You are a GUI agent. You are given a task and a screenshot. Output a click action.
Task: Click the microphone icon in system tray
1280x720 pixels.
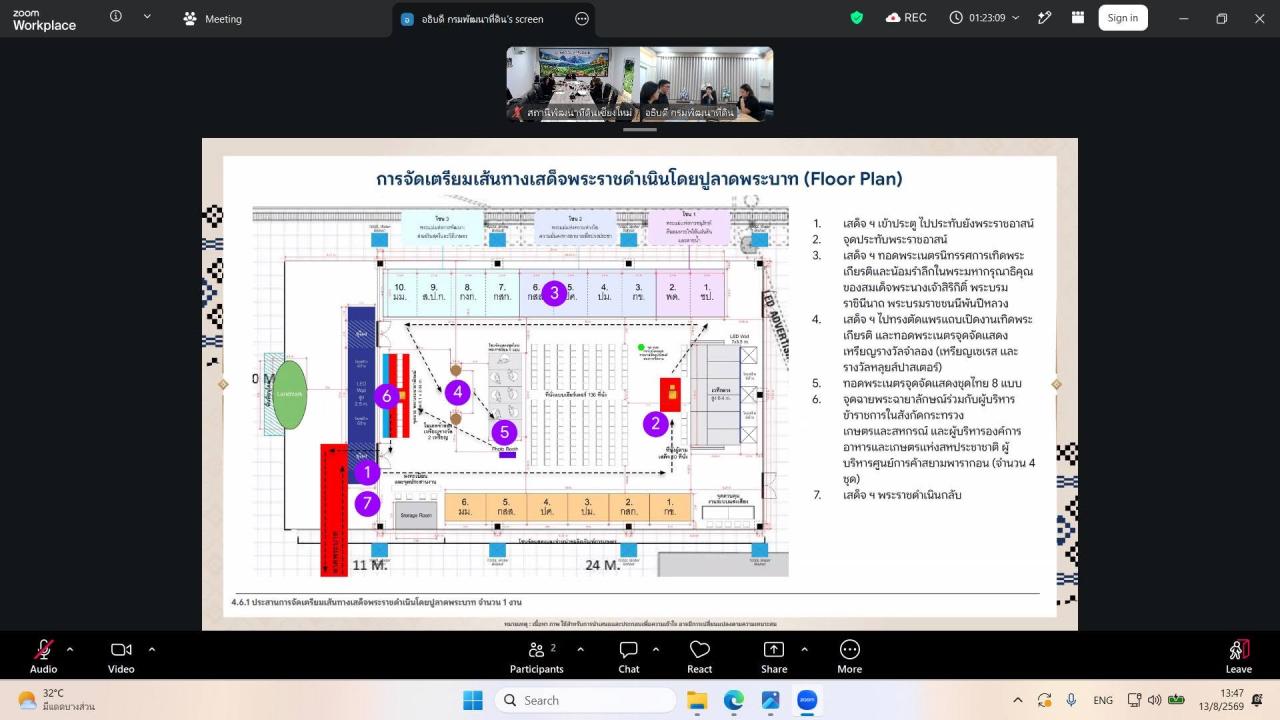coord(1071,700)
